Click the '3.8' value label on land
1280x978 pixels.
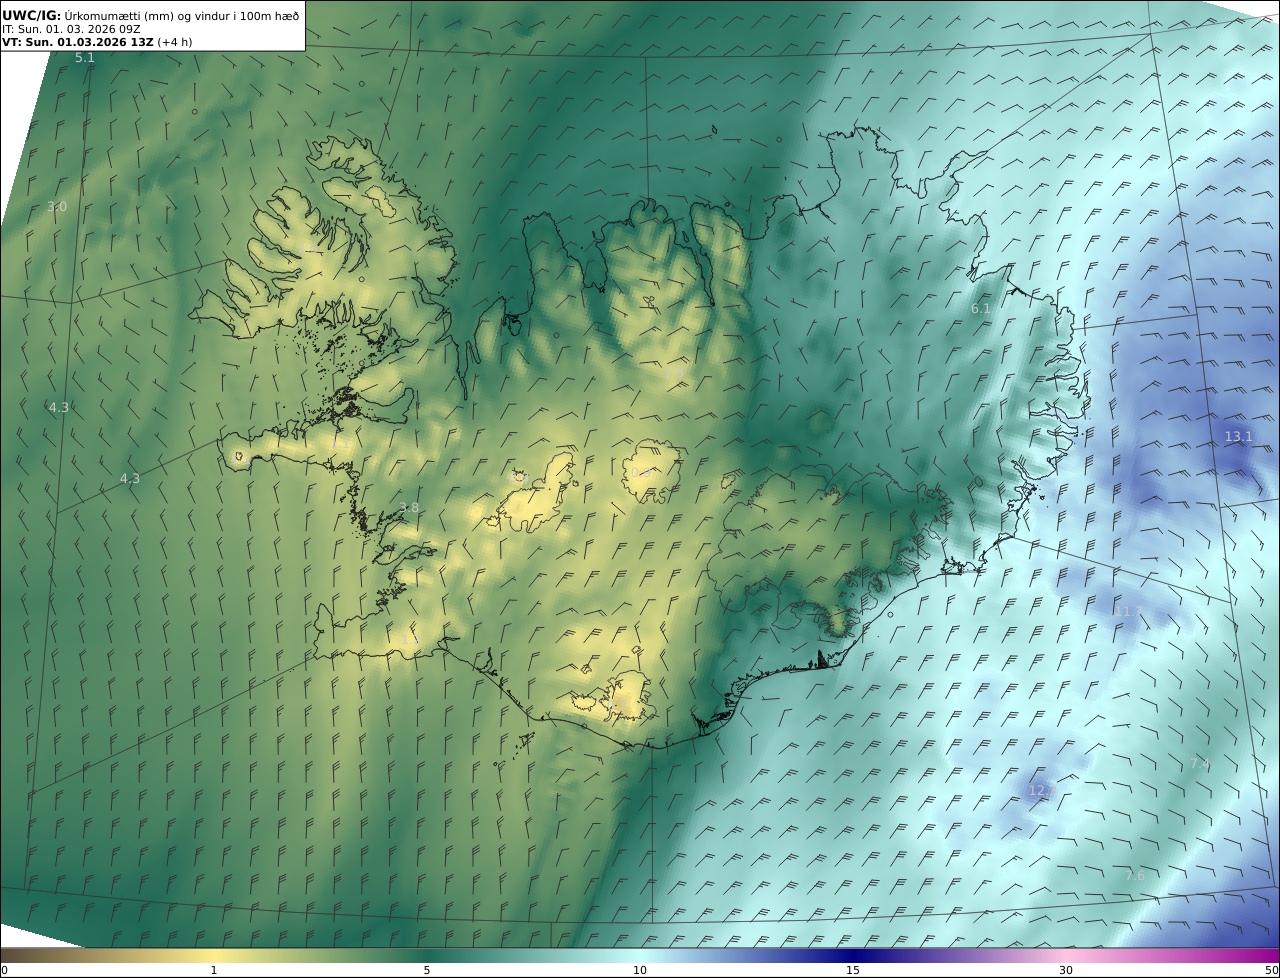point(409,508)
